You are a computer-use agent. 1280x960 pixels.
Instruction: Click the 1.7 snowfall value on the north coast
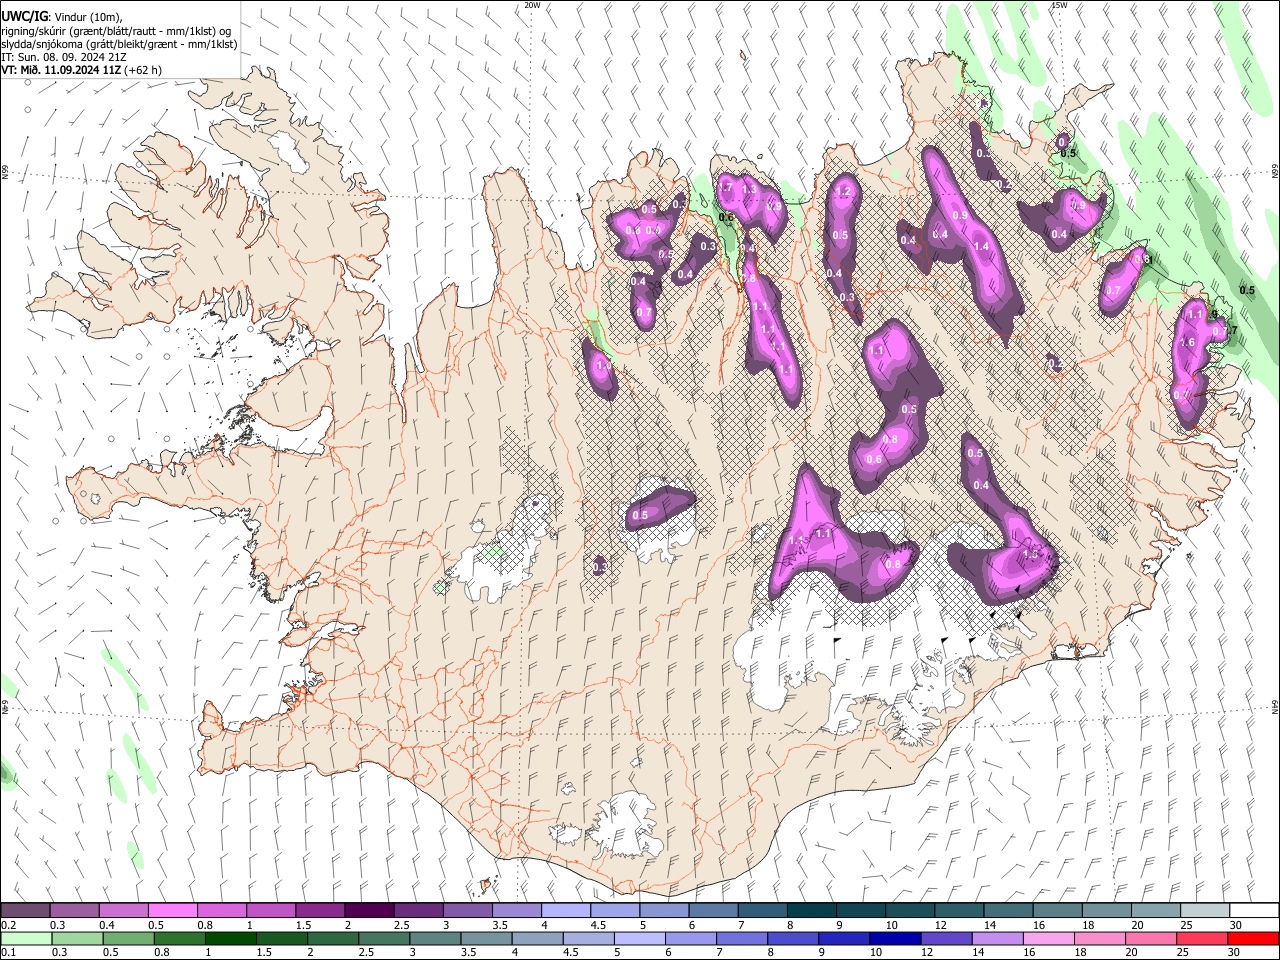[726, 188]
